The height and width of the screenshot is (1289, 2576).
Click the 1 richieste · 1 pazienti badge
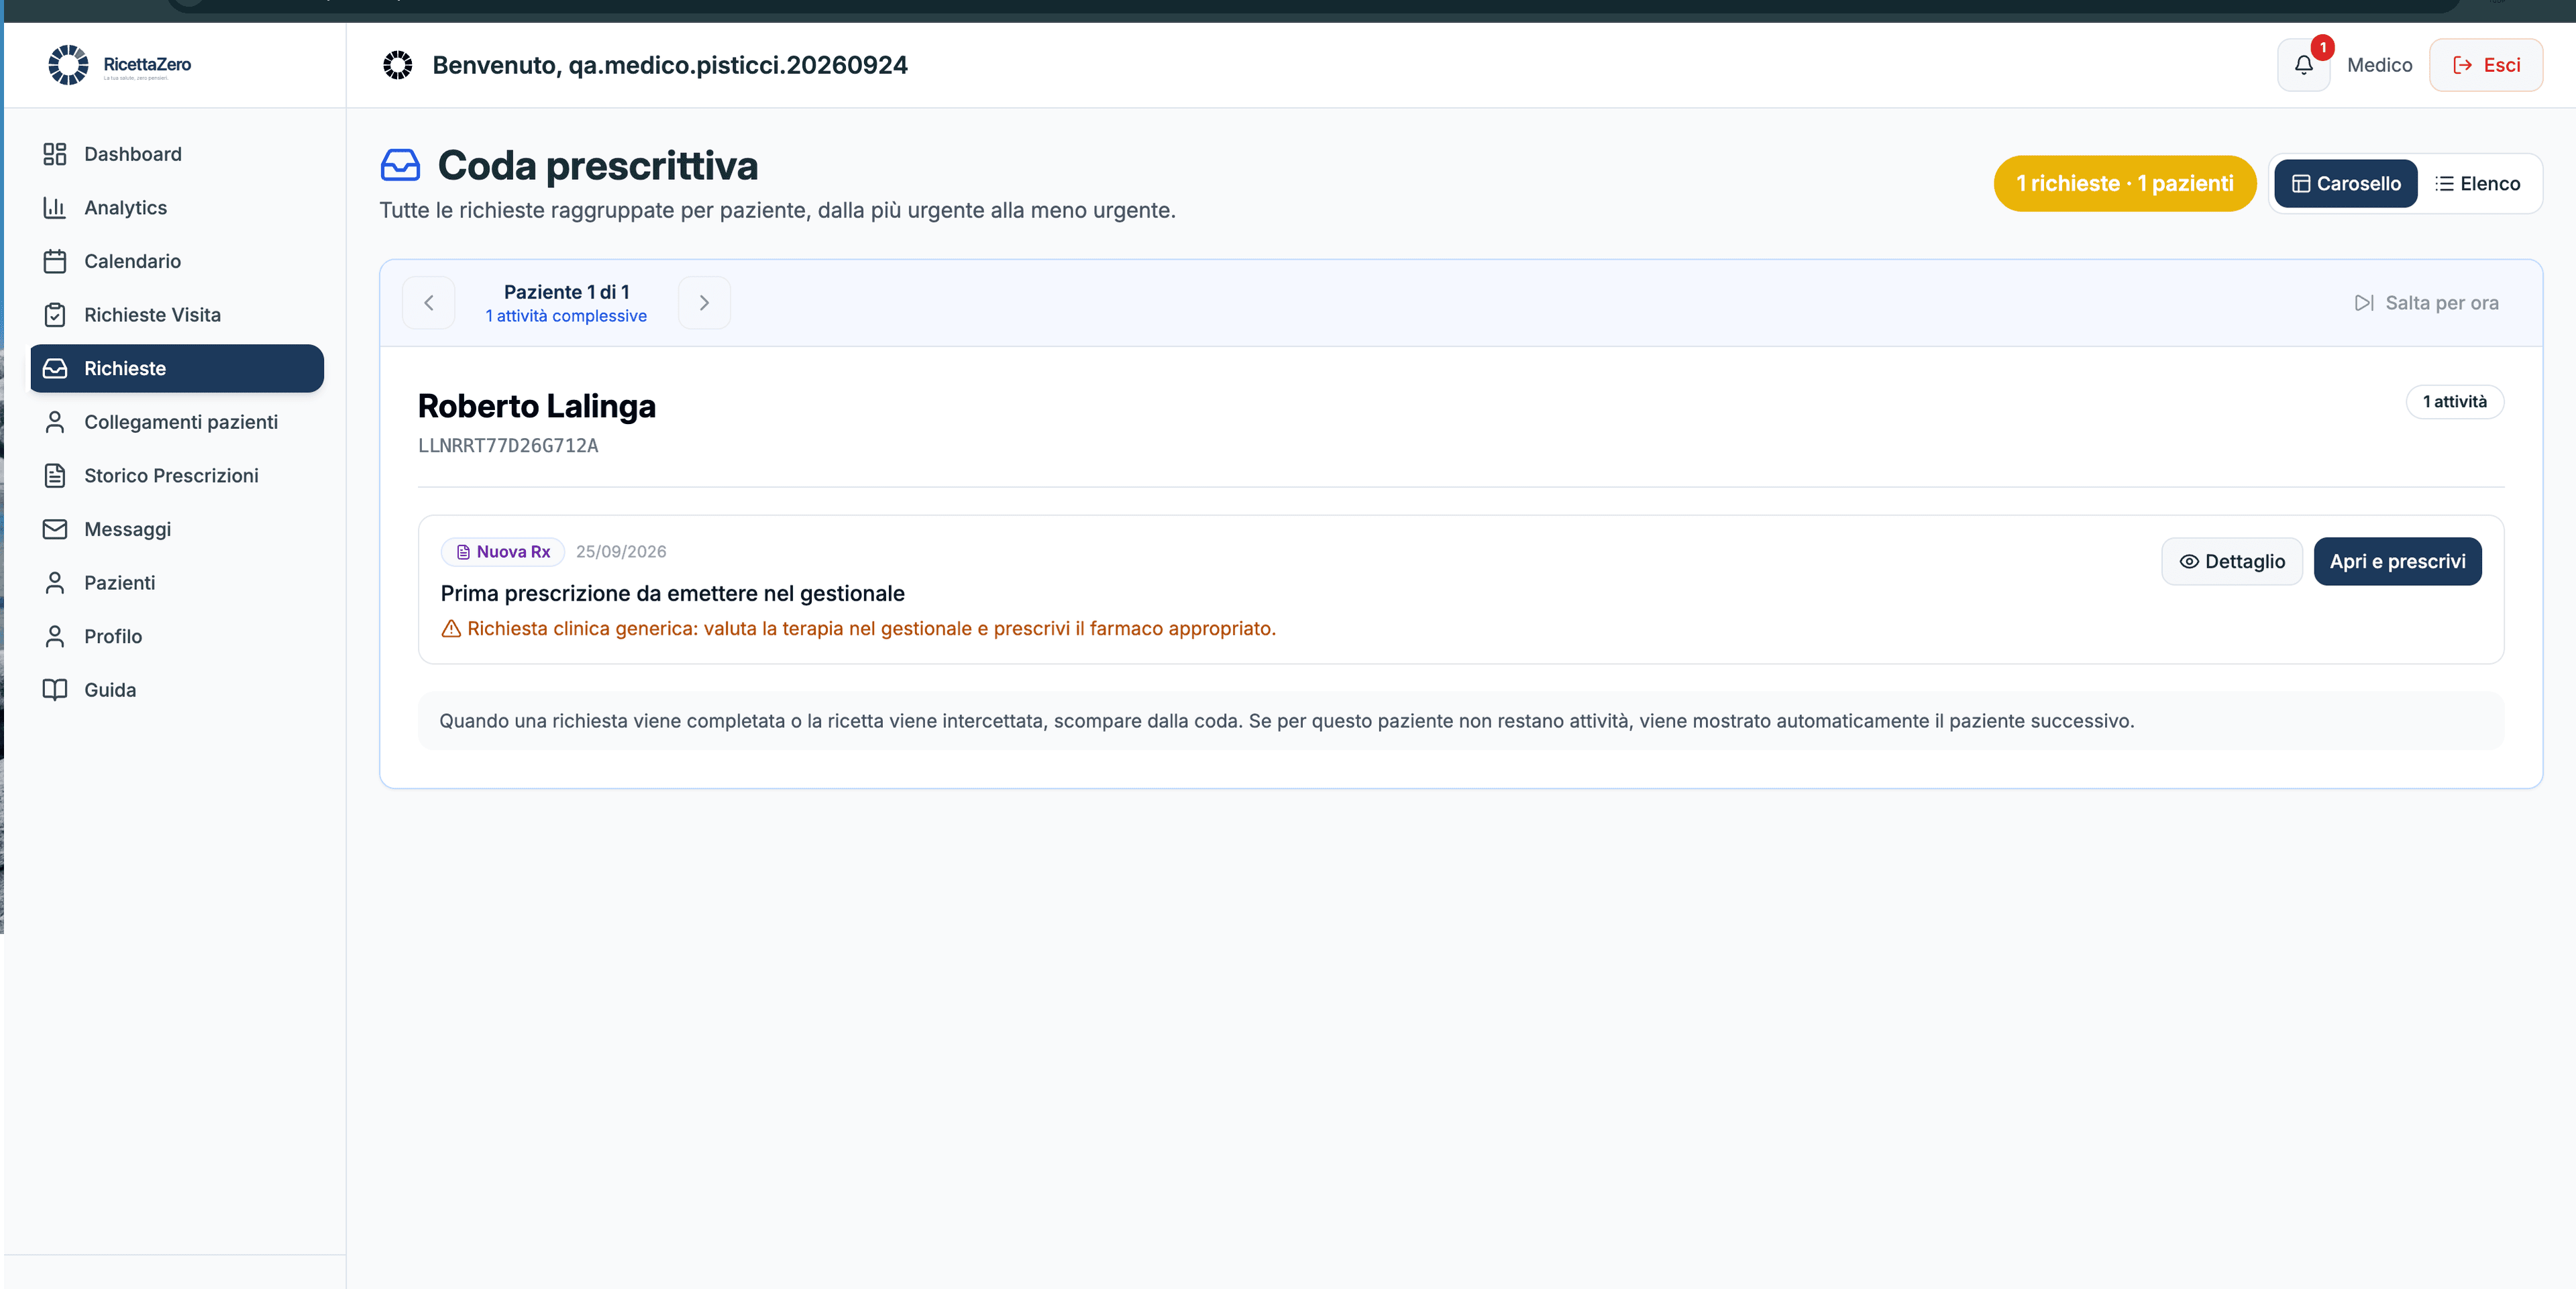coord(2124,184)
